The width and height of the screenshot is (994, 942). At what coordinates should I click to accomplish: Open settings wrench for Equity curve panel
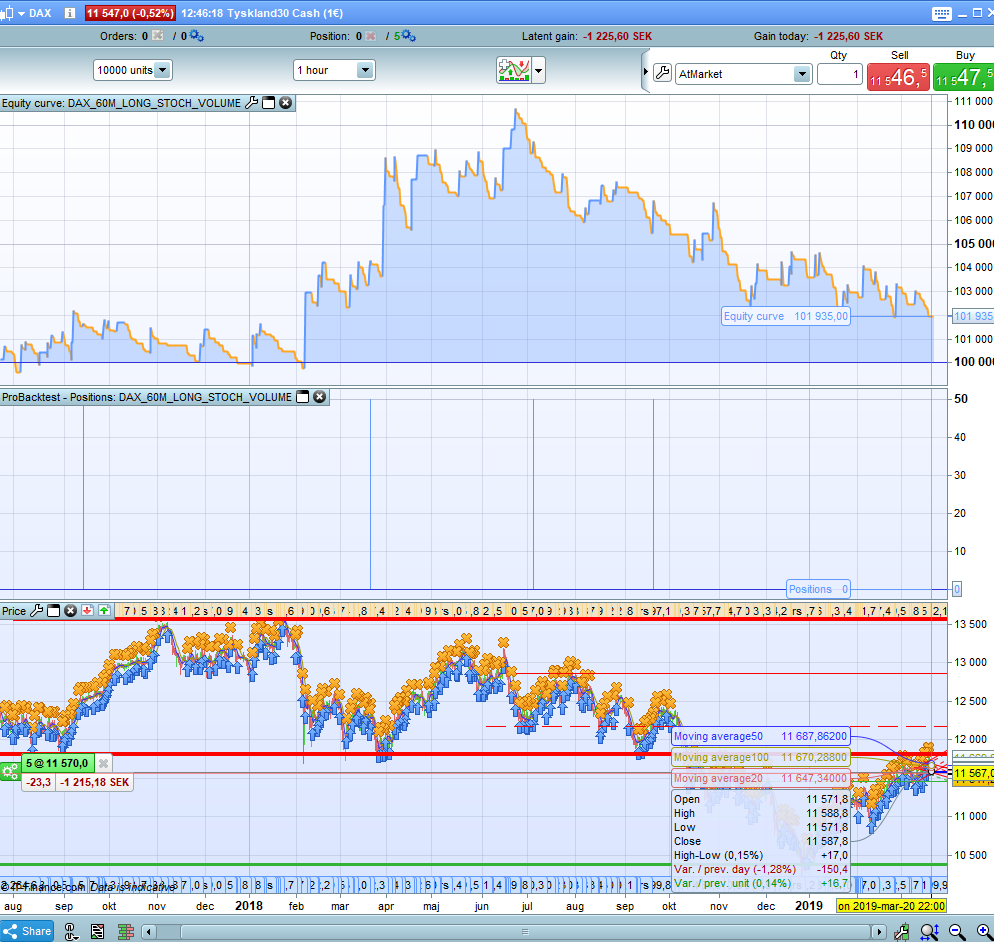click(251, 103)
